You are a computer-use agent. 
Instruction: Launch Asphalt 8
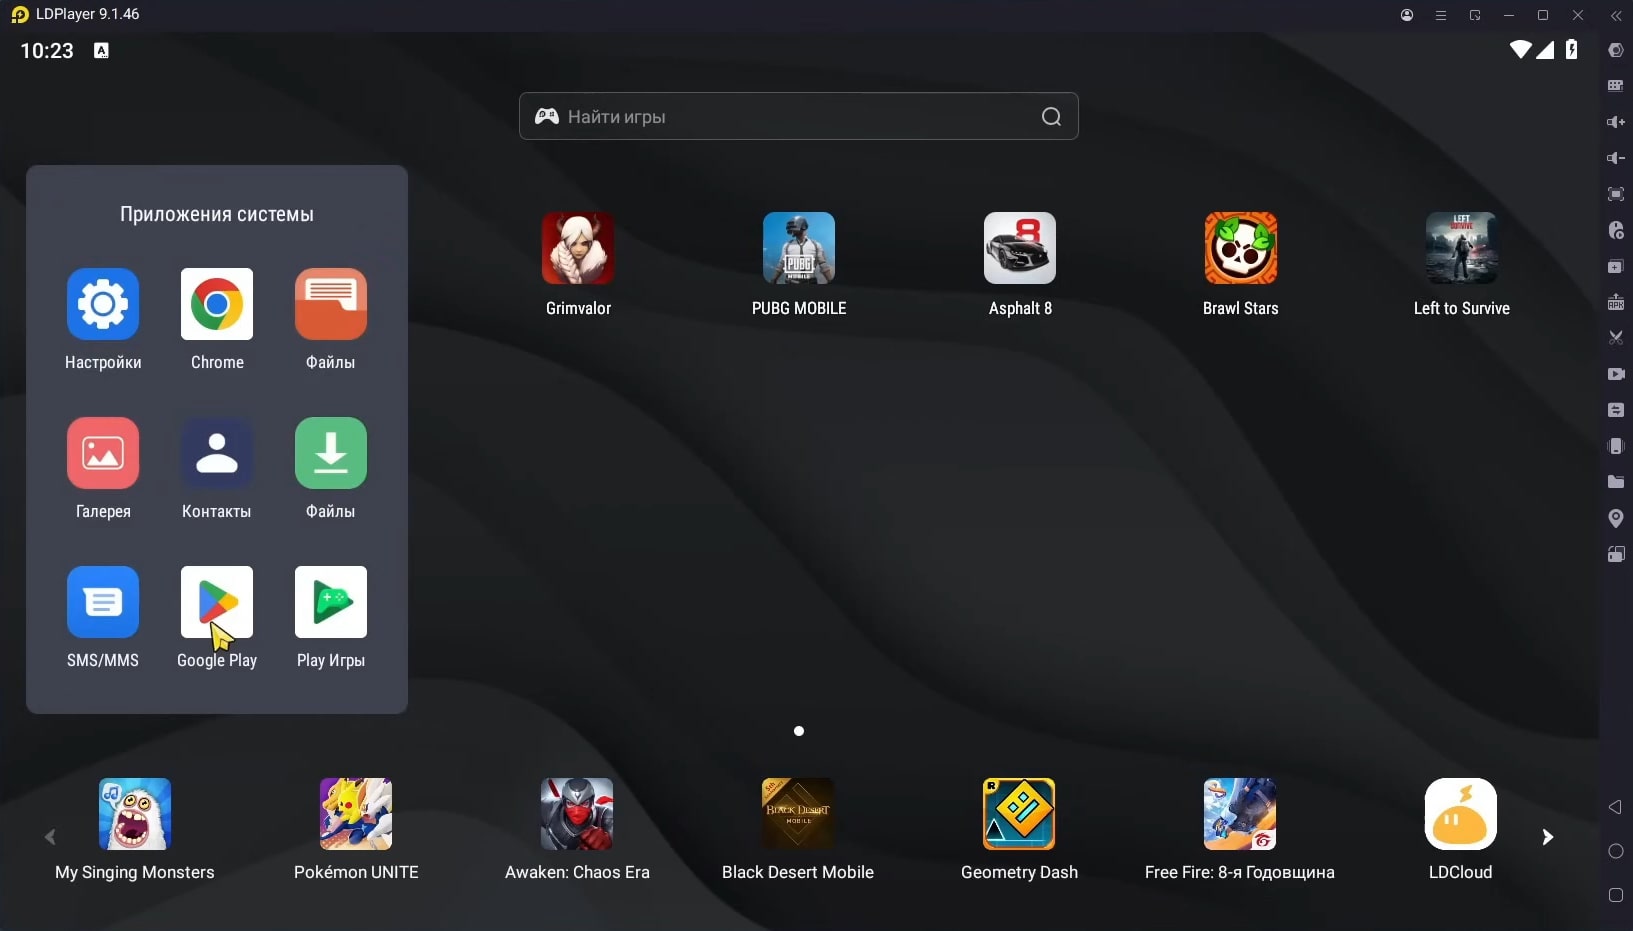tap(1020, 248)
